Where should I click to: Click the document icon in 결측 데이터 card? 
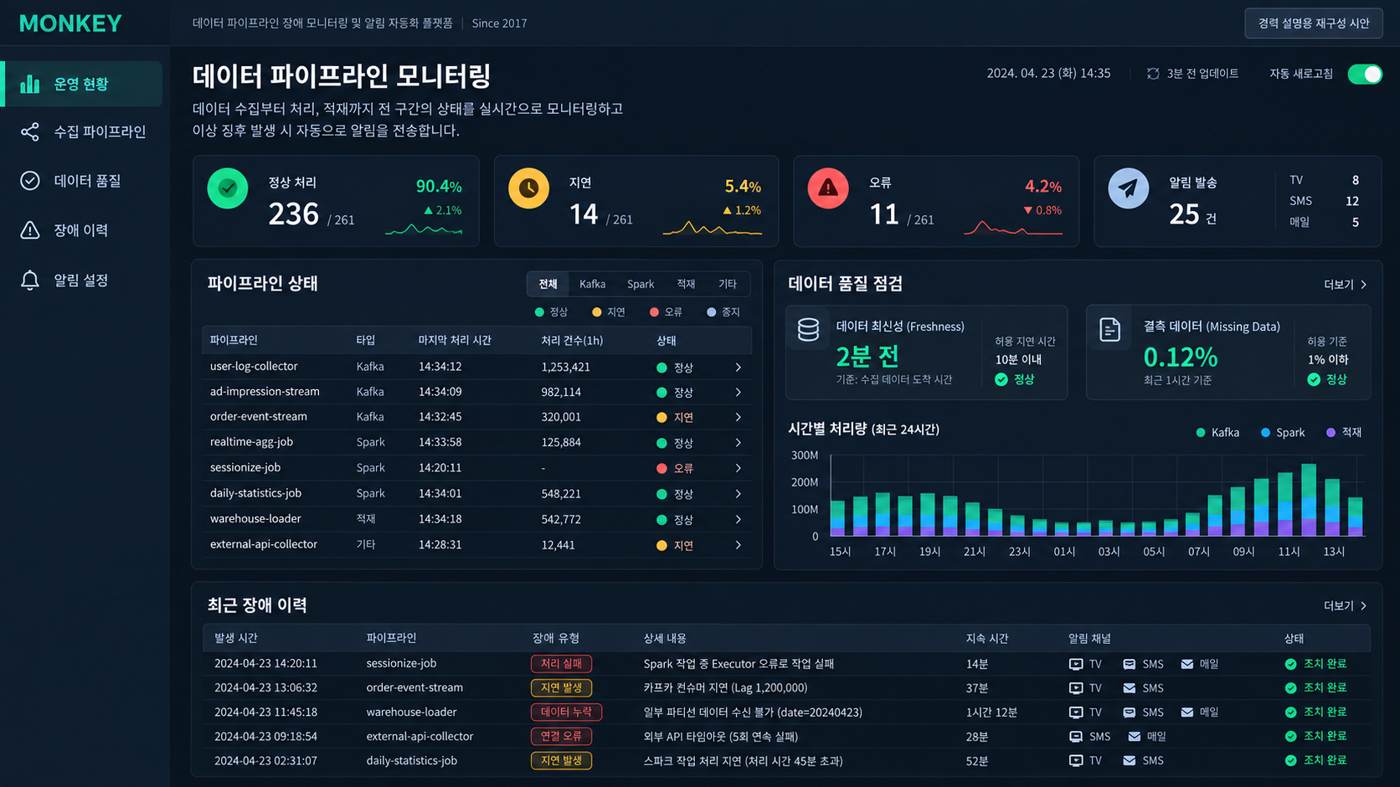click(1110, 329)
